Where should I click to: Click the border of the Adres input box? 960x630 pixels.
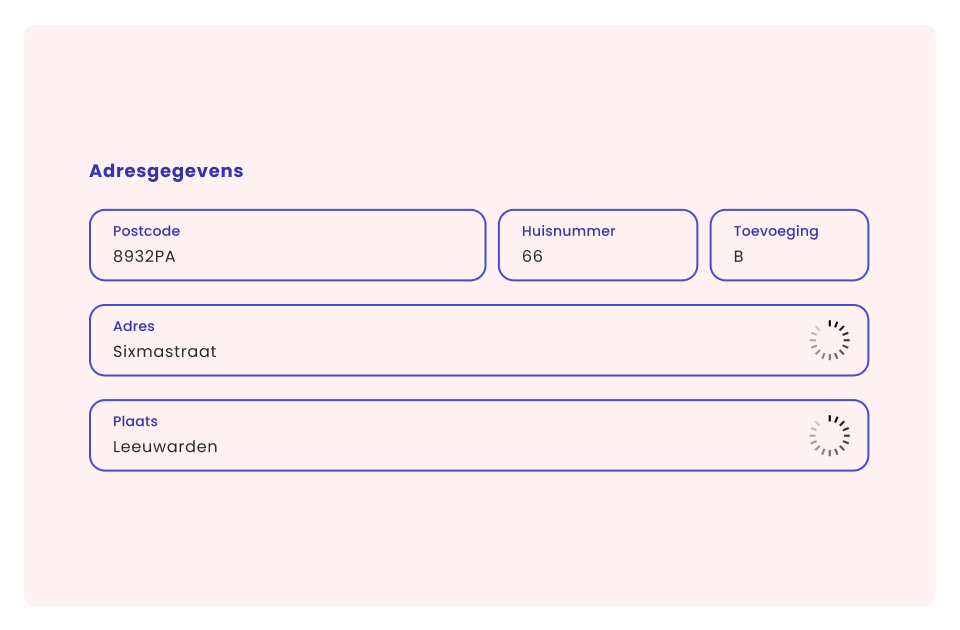point(479,304)
